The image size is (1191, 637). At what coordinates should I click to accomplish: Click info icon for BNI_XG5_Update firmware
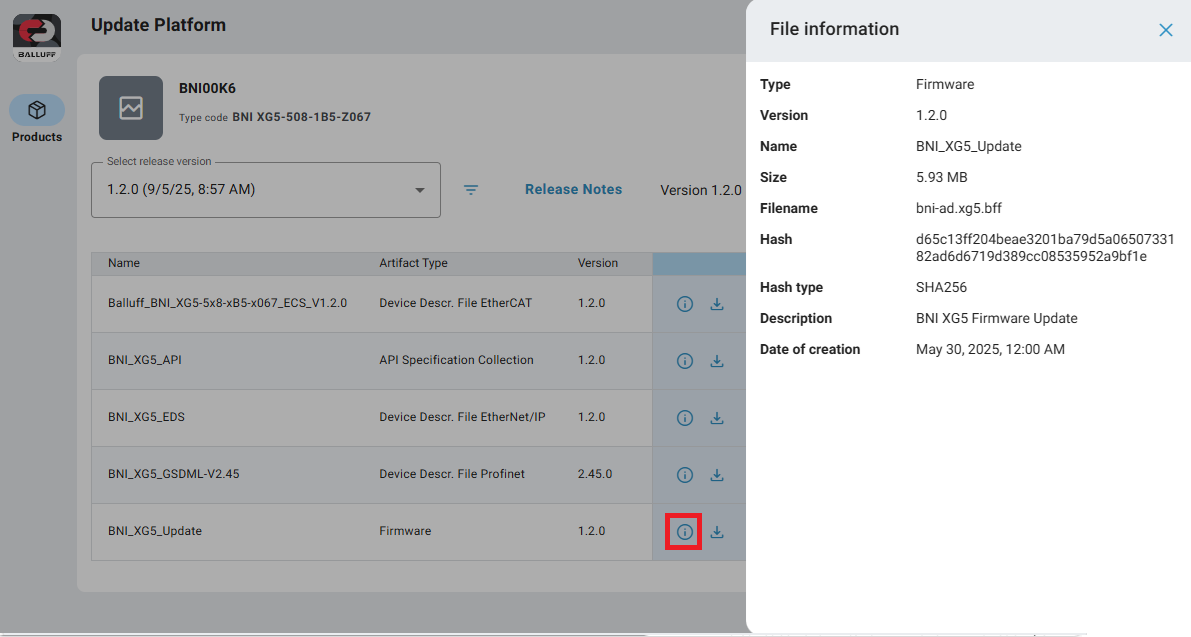click(x=685, y=532)
